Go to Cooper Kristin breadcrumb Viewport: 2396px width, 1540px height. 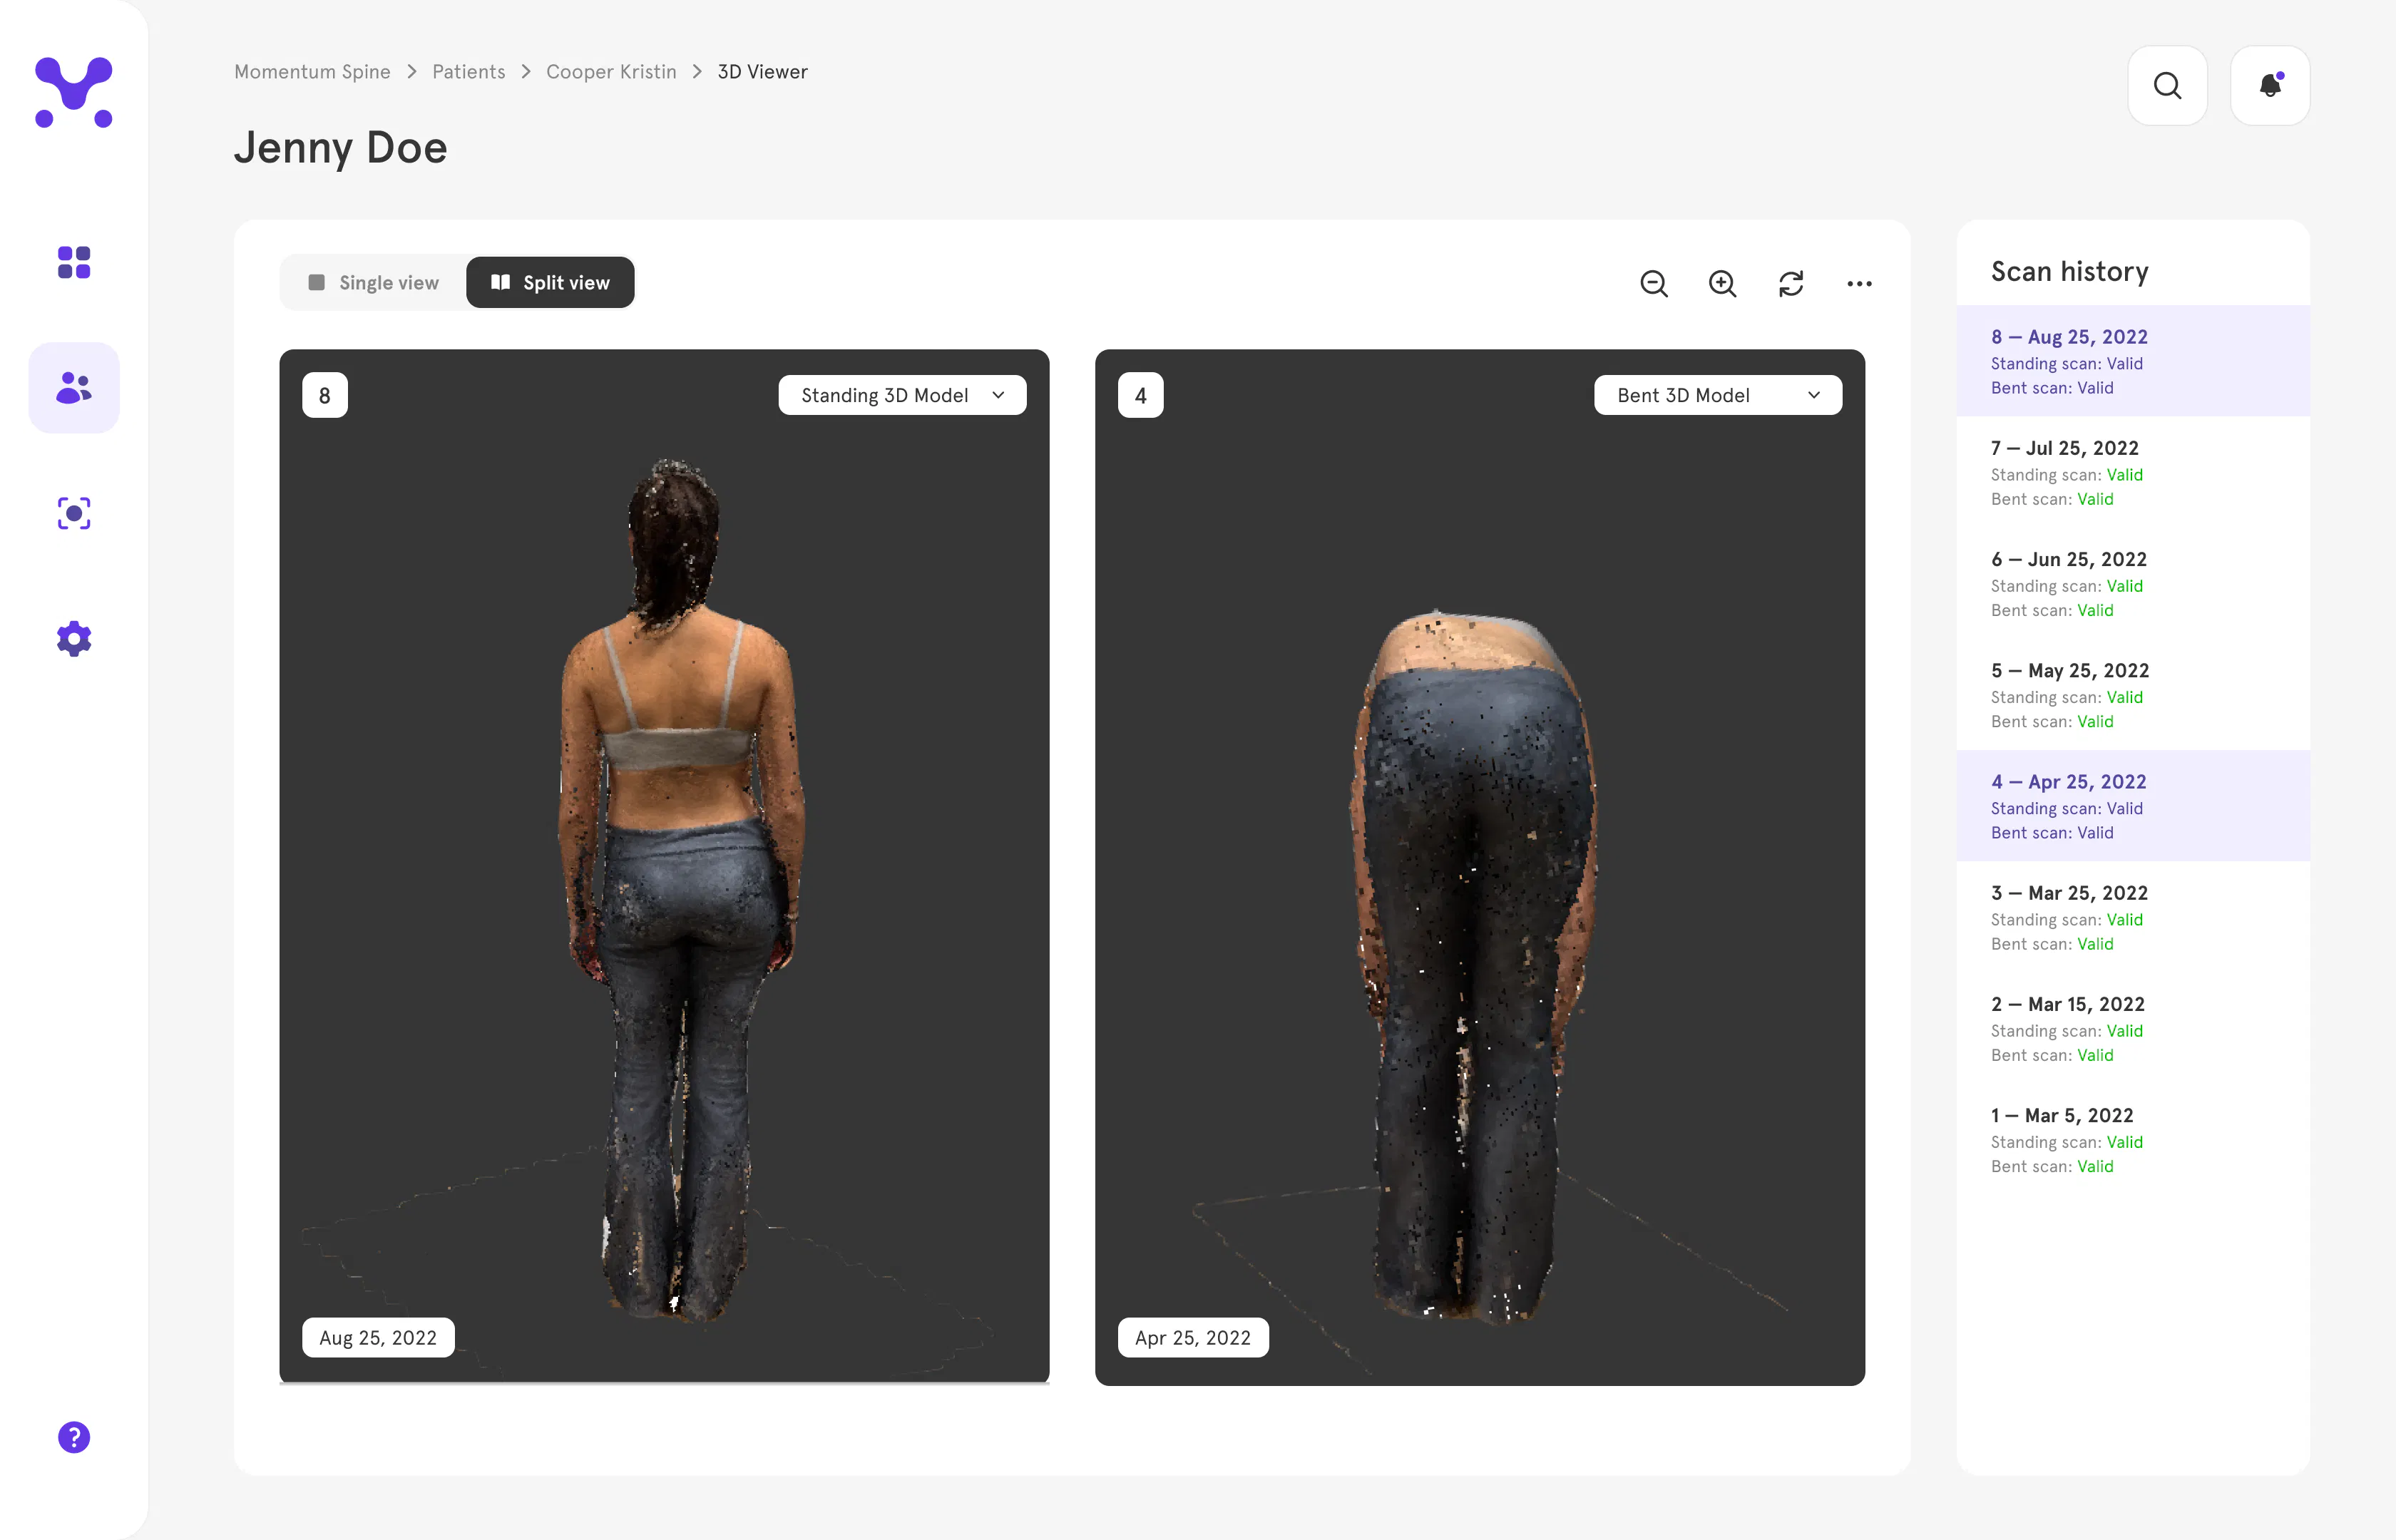click(611, 72)
